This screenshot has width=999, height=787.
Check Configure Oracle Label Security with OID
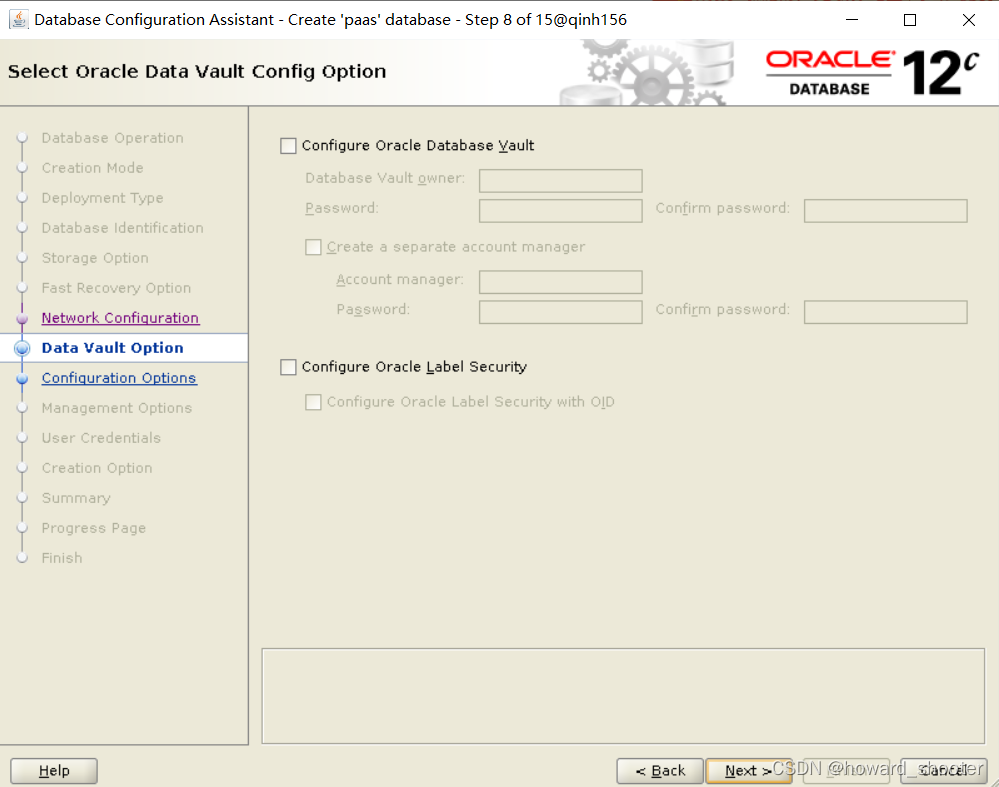coord(313,402)
